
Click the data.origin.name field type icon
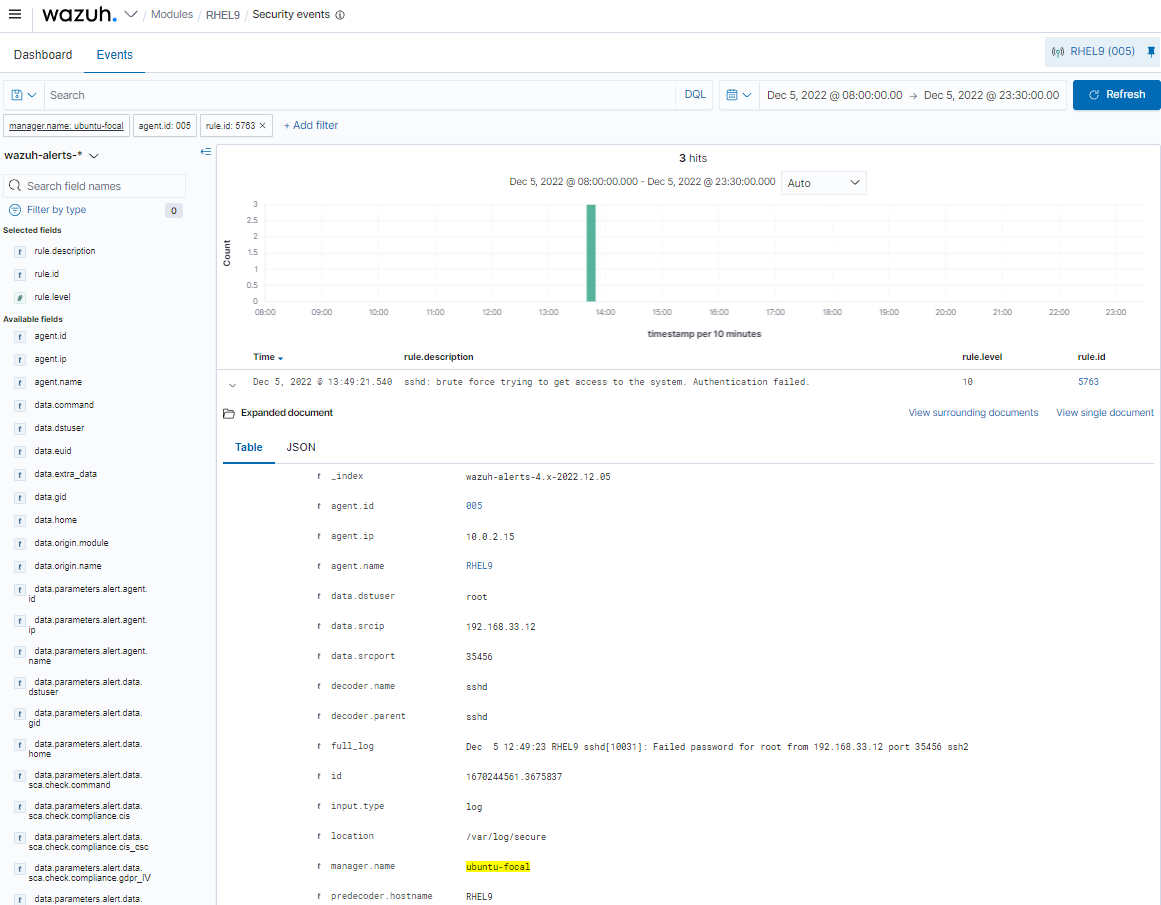[20, 567]
